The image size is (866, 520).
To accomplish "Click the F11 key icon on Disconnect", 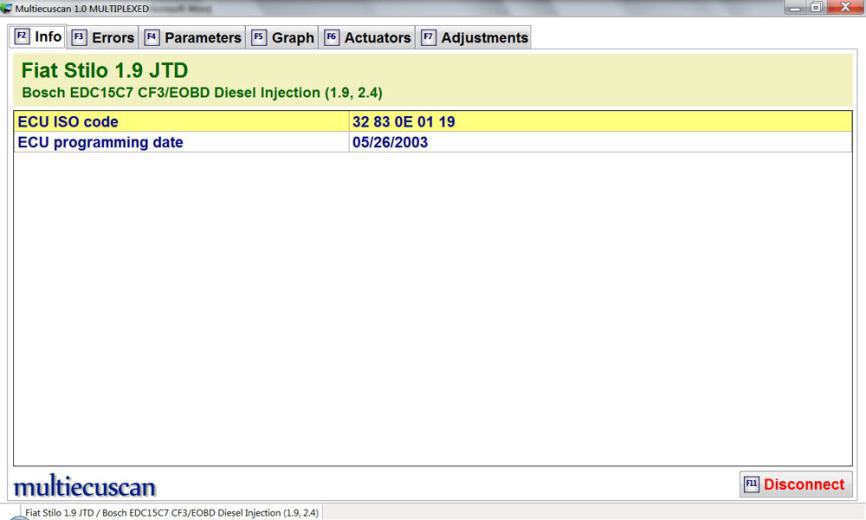I will pos(752,484).
